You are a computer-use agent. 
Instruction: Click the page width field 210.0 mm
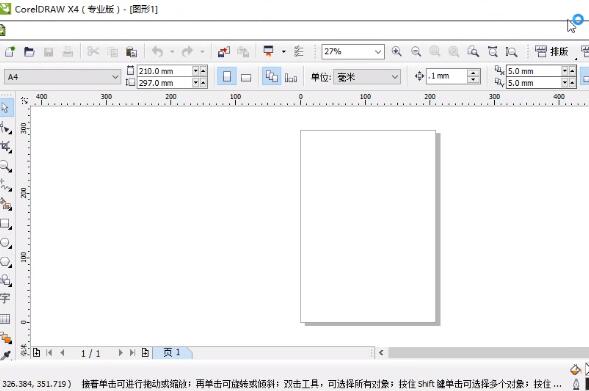(x=165, y=71)
